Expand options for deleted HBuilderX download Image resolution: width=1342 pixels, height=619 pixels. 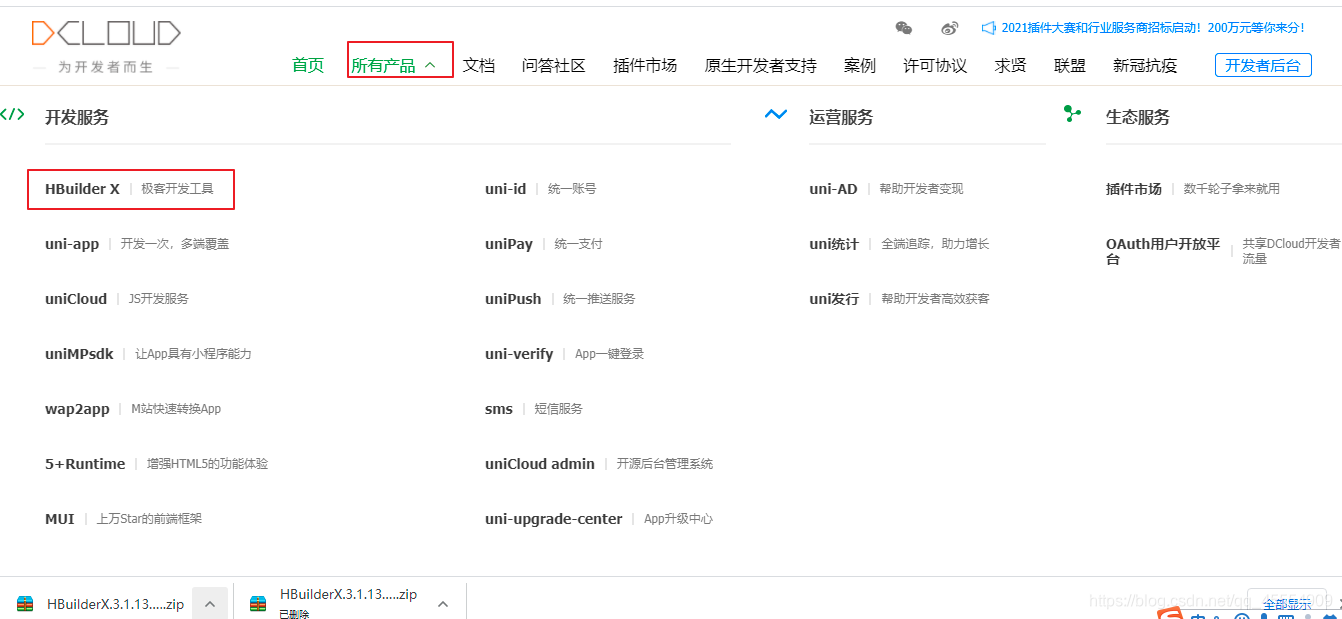click(x=443, y=604)
